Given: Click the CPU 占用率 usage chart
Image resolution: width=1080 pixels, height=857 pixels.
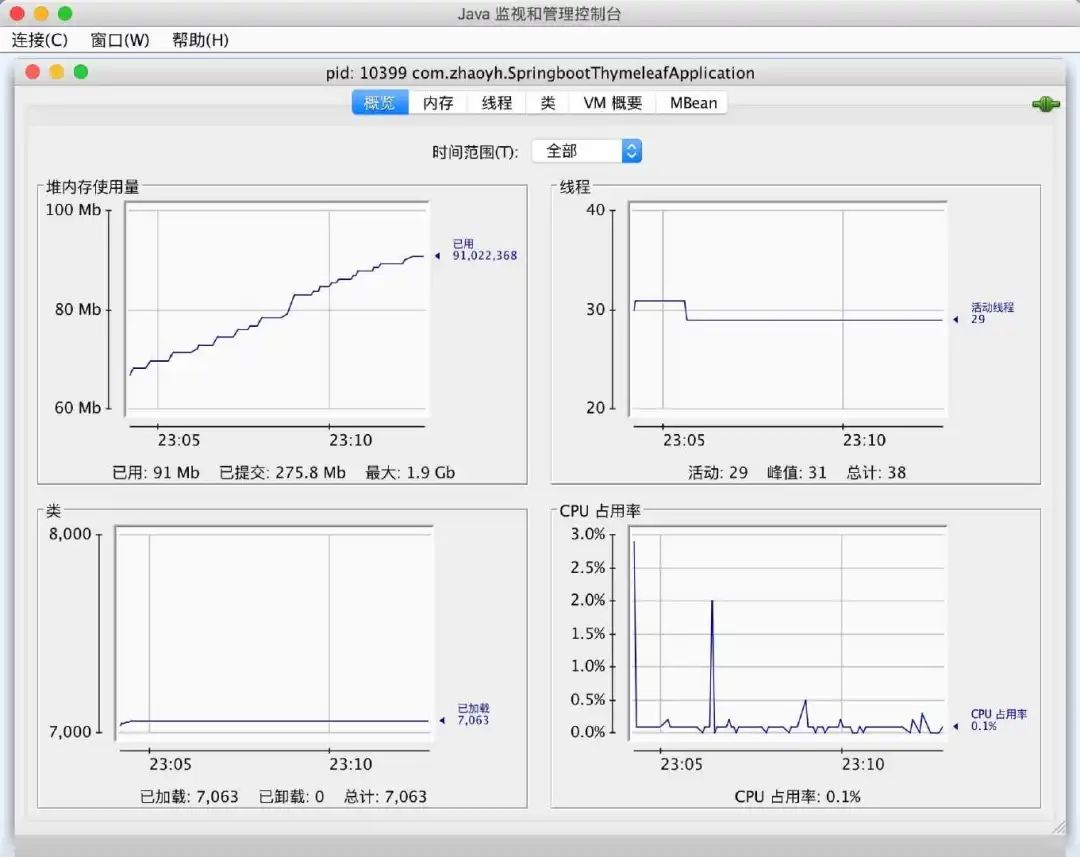Looking at the screenshot, I should [788, 634].
